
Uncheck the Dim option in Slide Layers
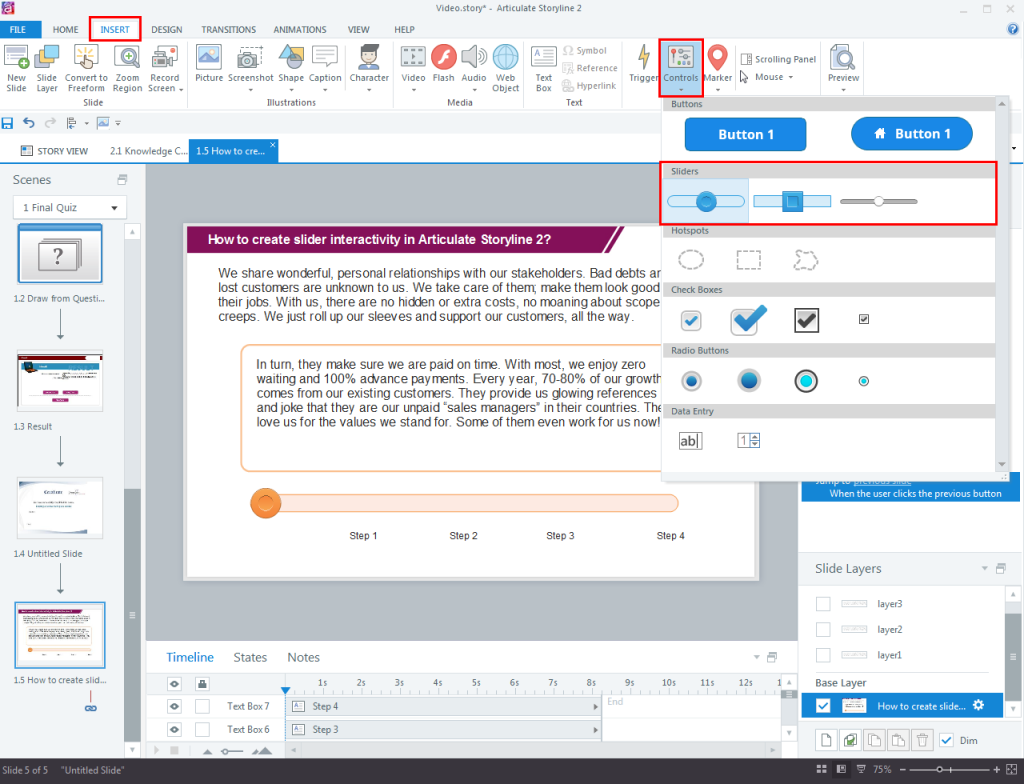click(947, 740)
